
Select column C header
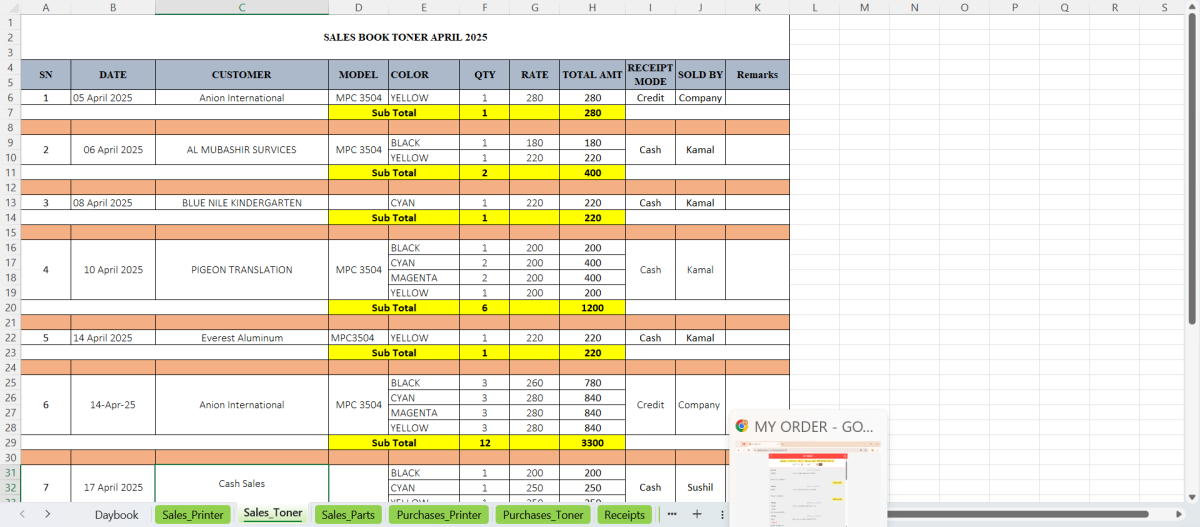(241, 7)
